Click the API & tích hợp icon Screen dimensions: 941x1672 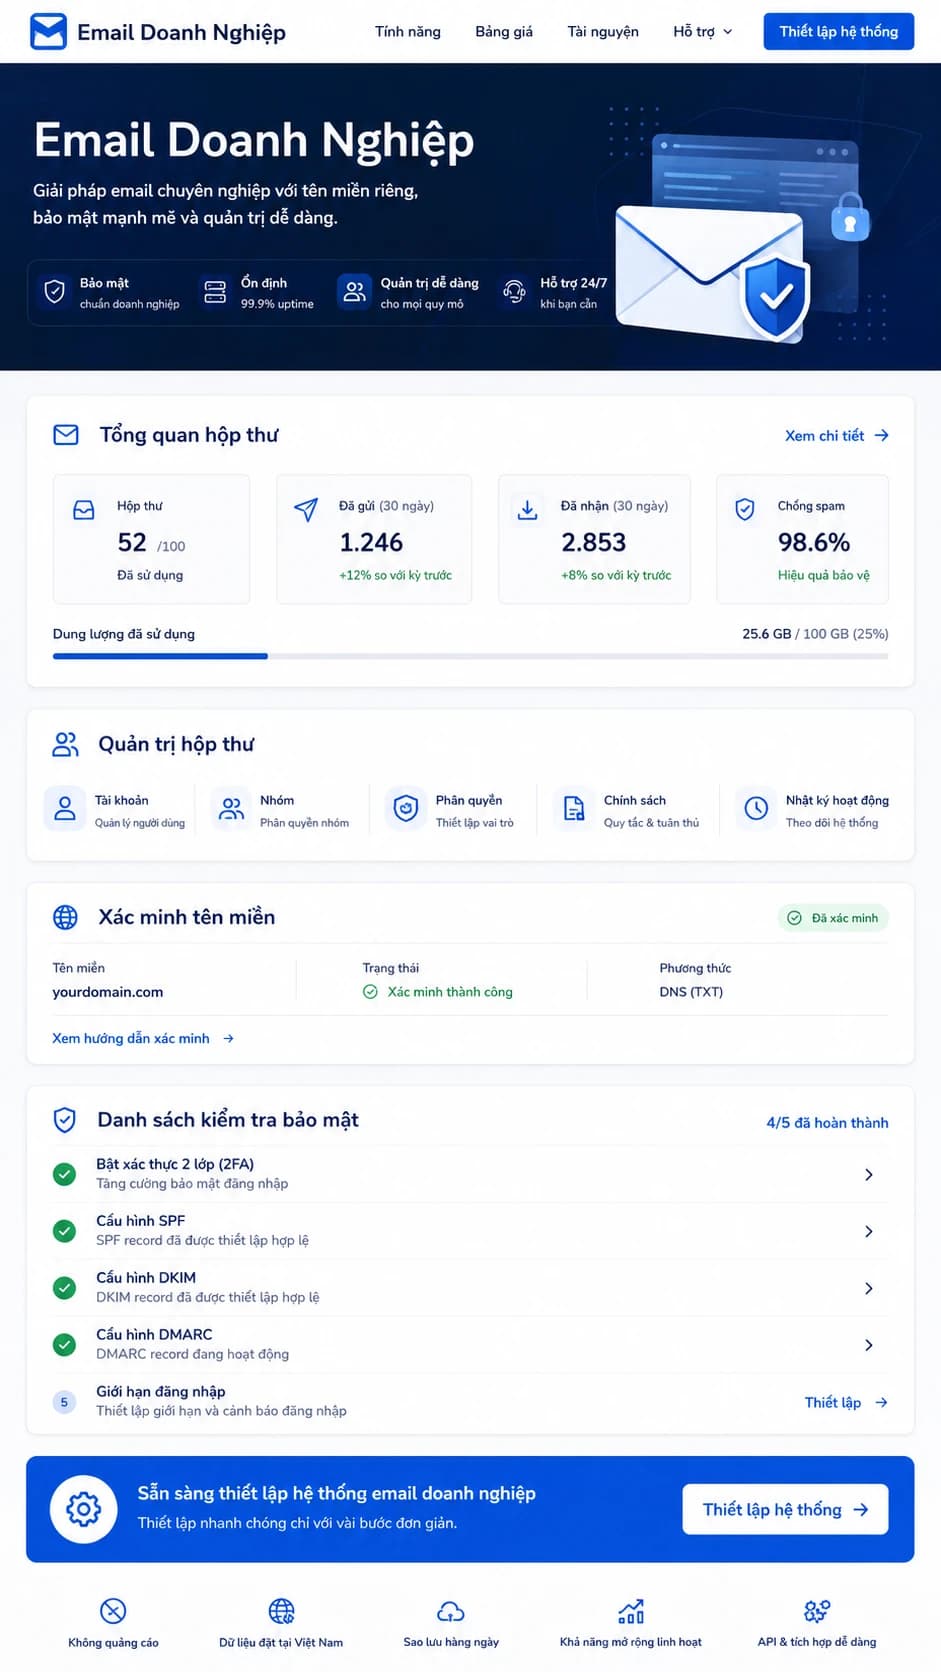[x=817, y=1611]
